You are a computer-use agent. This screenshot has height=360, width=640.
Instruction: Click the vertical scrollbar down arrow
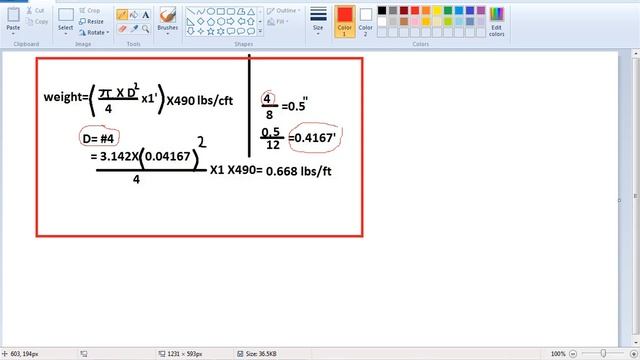(x=636, y=344)
